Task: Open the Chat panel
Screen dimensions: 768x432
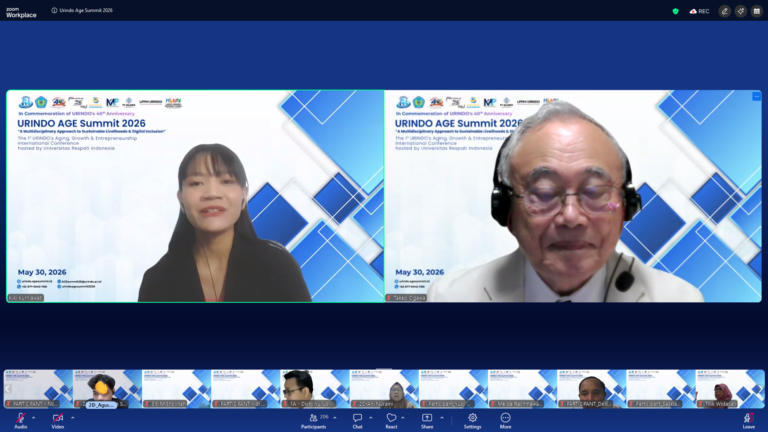Action: pos(358,421)
